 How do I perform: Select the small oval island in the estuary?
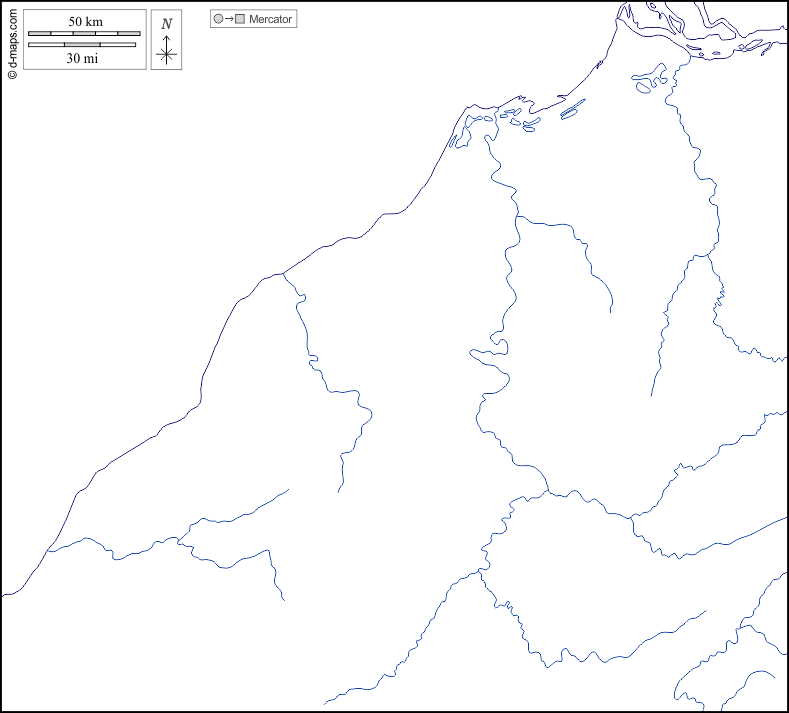(x=641, y=87)
